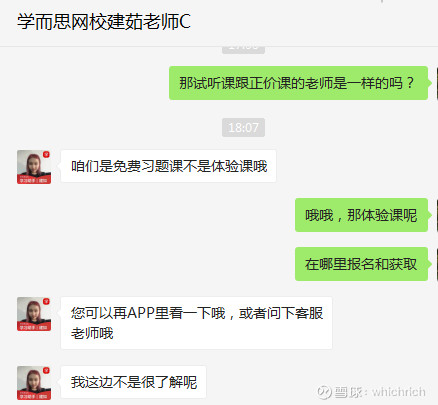Image resolution: width=438 pixels, height=405 pixels.
Task: Click own avatar edge beside 那试听课 message
Action: (437, 83)
